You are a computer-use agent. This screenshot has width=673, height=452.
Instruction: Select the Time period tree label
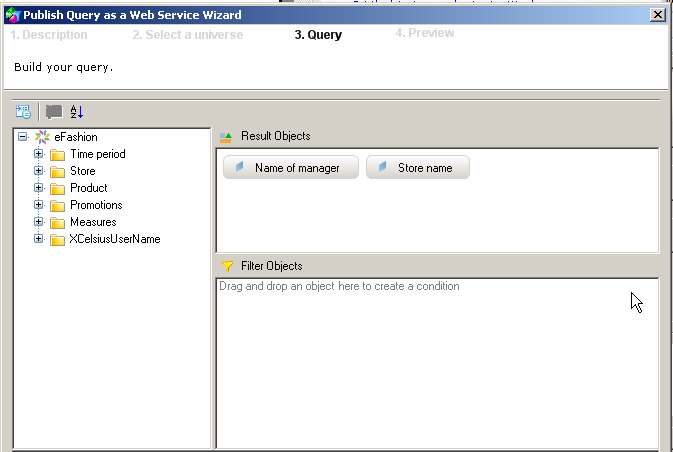click(x=98, y=154)
